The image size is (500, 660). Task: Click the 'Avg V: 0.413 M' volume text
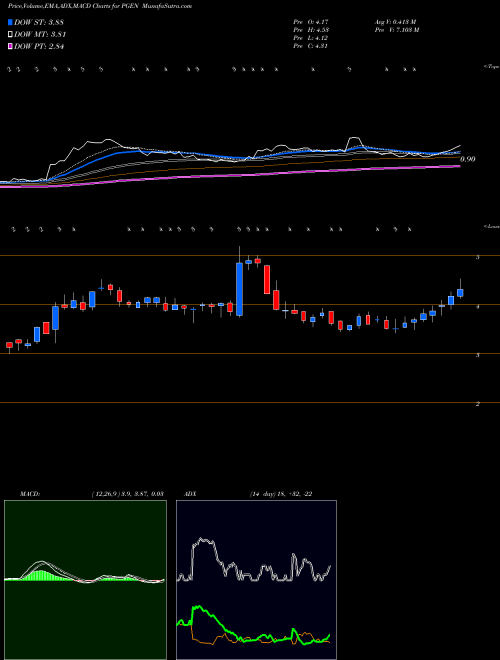(395, 22)
